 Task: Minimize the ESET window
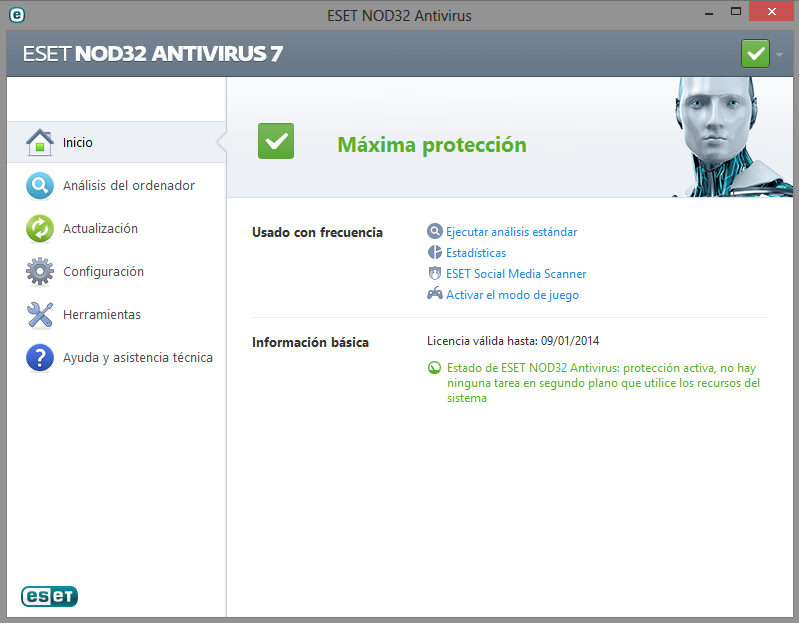[708, 14]
